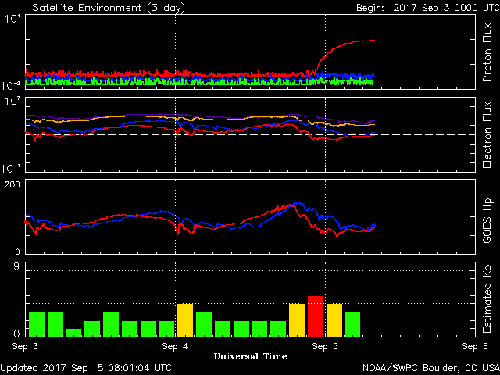
Task: Click the GOES Hp axis label
Action: (x=487, y=220)
